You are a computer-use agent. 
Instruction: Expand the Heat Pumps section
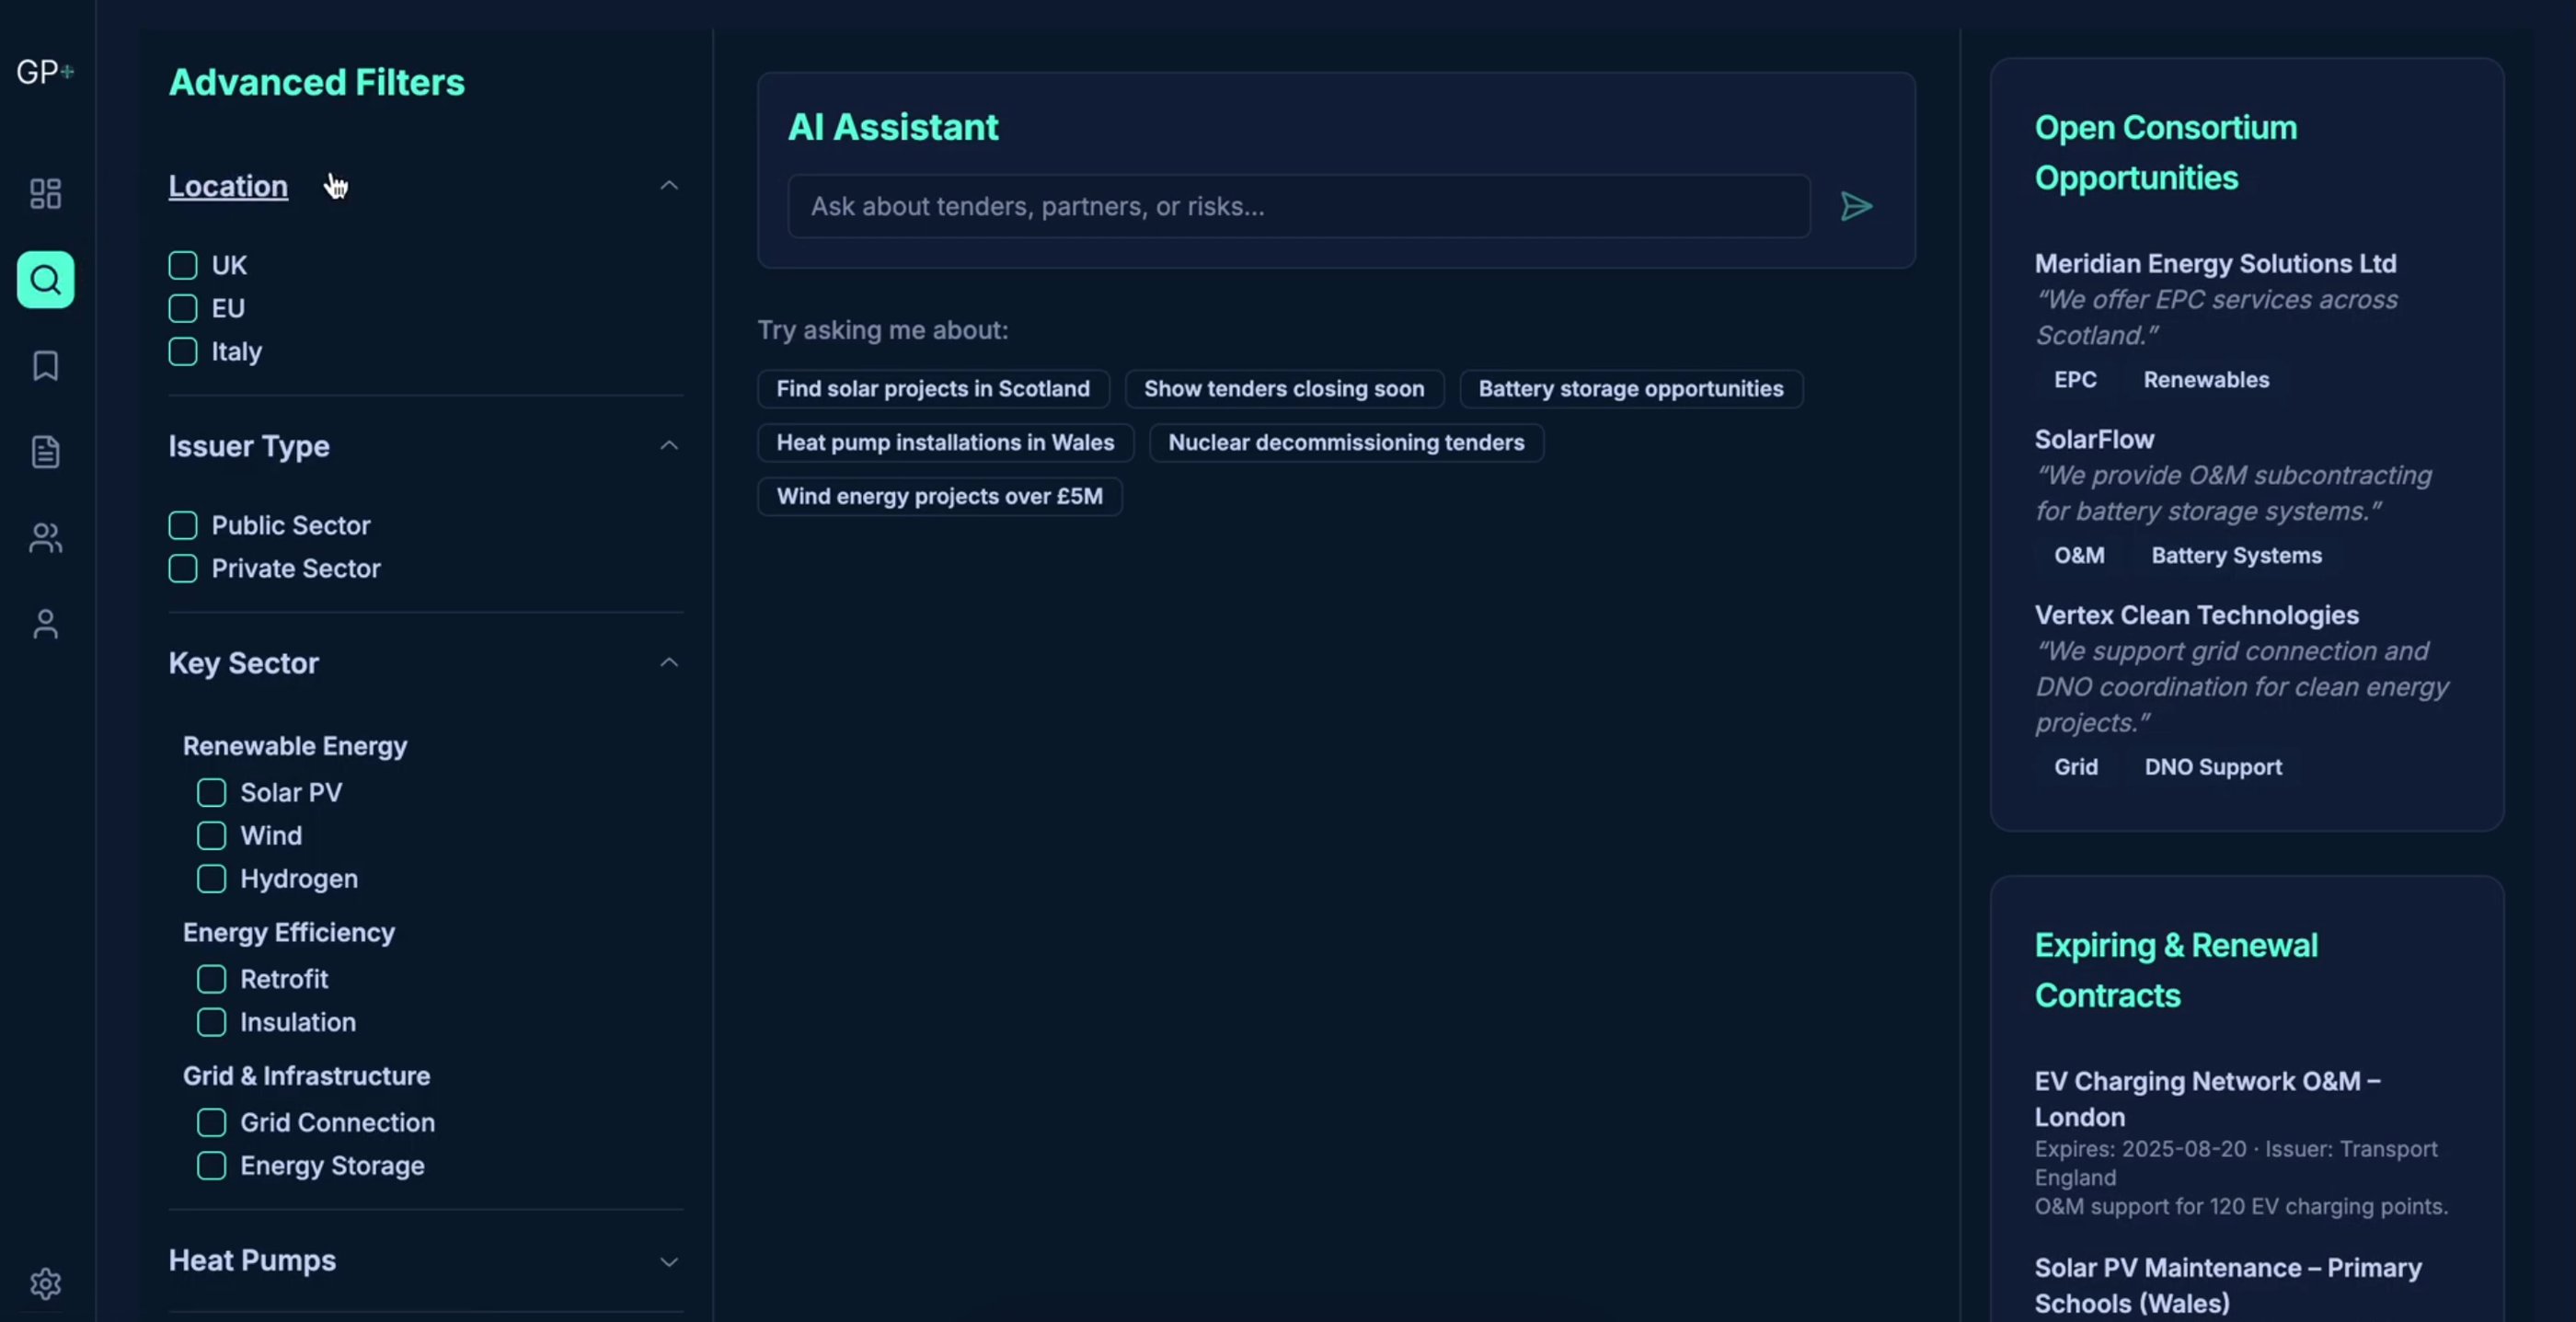pyautogui.click(x=669, y=1261)
